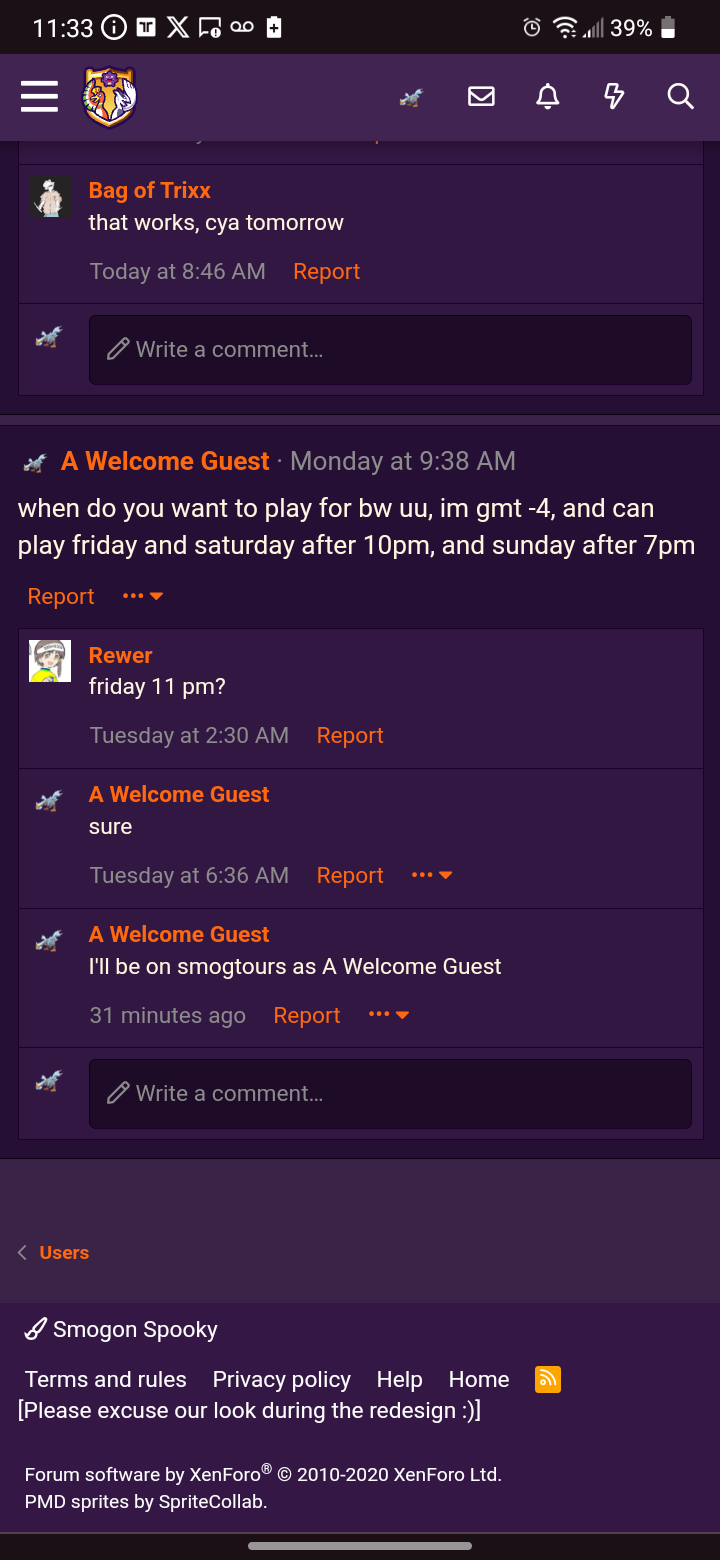Expand options dropdown under main profile post
Image resolution: width=720 pixels, height=1560 pixels.
[x=143, y=596]
